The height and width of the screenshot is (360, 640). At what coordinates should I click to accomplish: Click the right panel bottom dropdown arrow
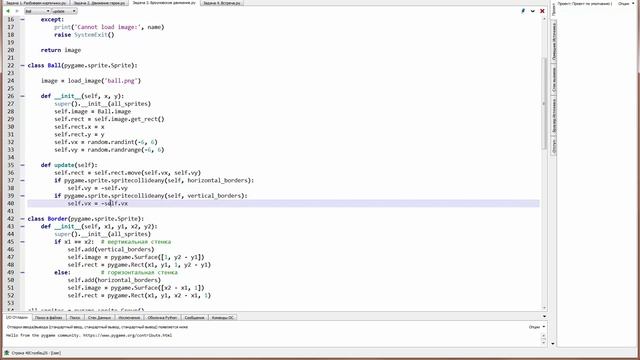[x=553, y=344]
